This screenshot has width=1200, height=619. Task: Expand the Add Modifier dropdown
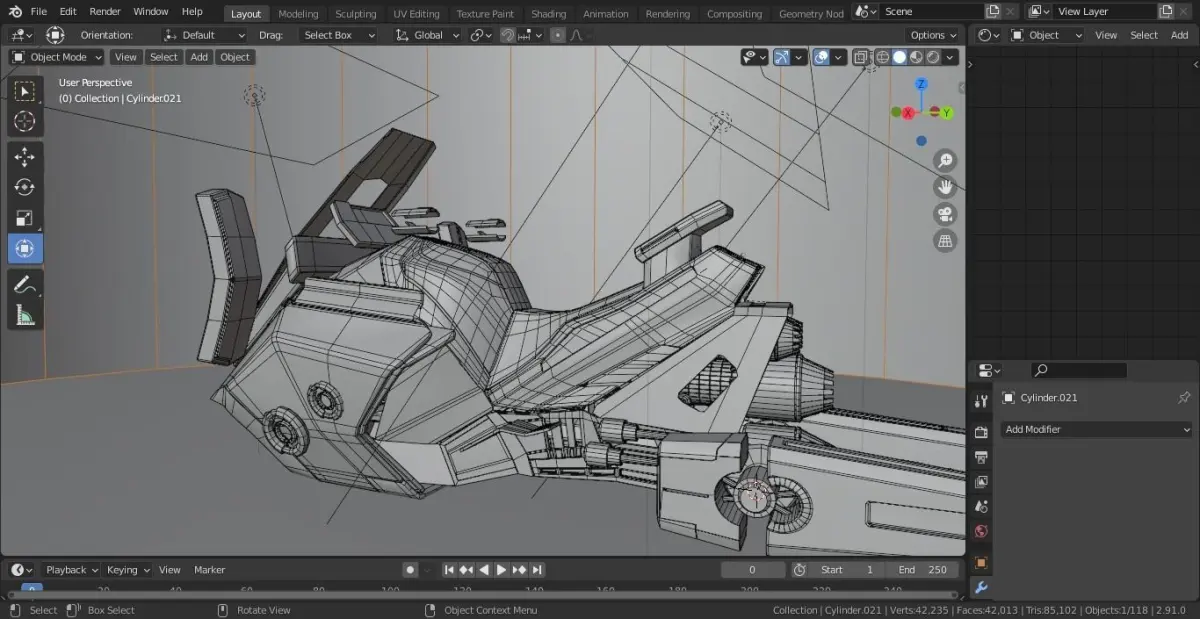(x=1097, y=430)
